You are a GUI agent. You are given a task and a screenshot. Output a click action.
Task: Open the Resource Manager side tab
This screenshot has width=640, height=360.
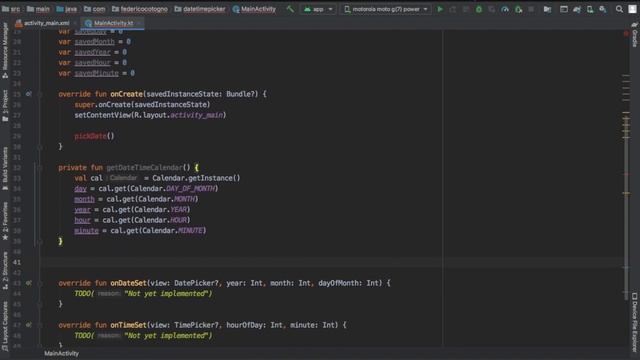(x=5, y=50)
